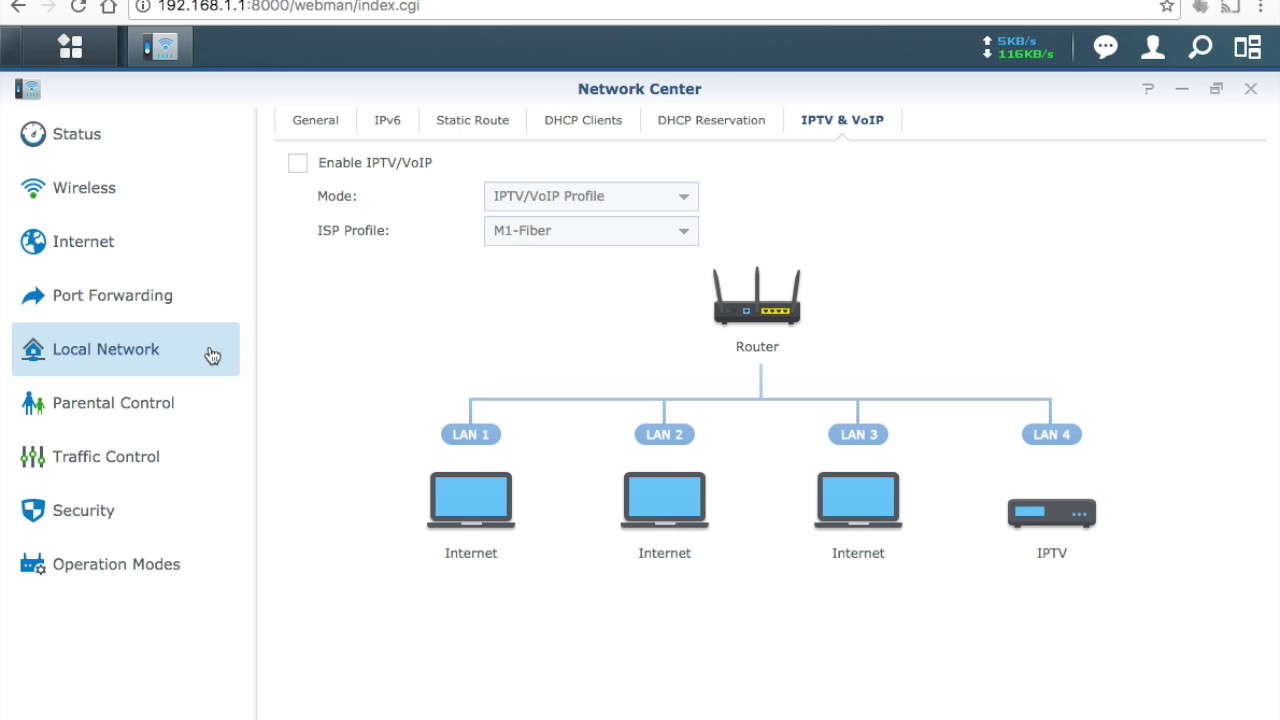Click the Network Center taskbar icon
The width and height of the screenshot is (1280, 720).
[x=160, y=47]
